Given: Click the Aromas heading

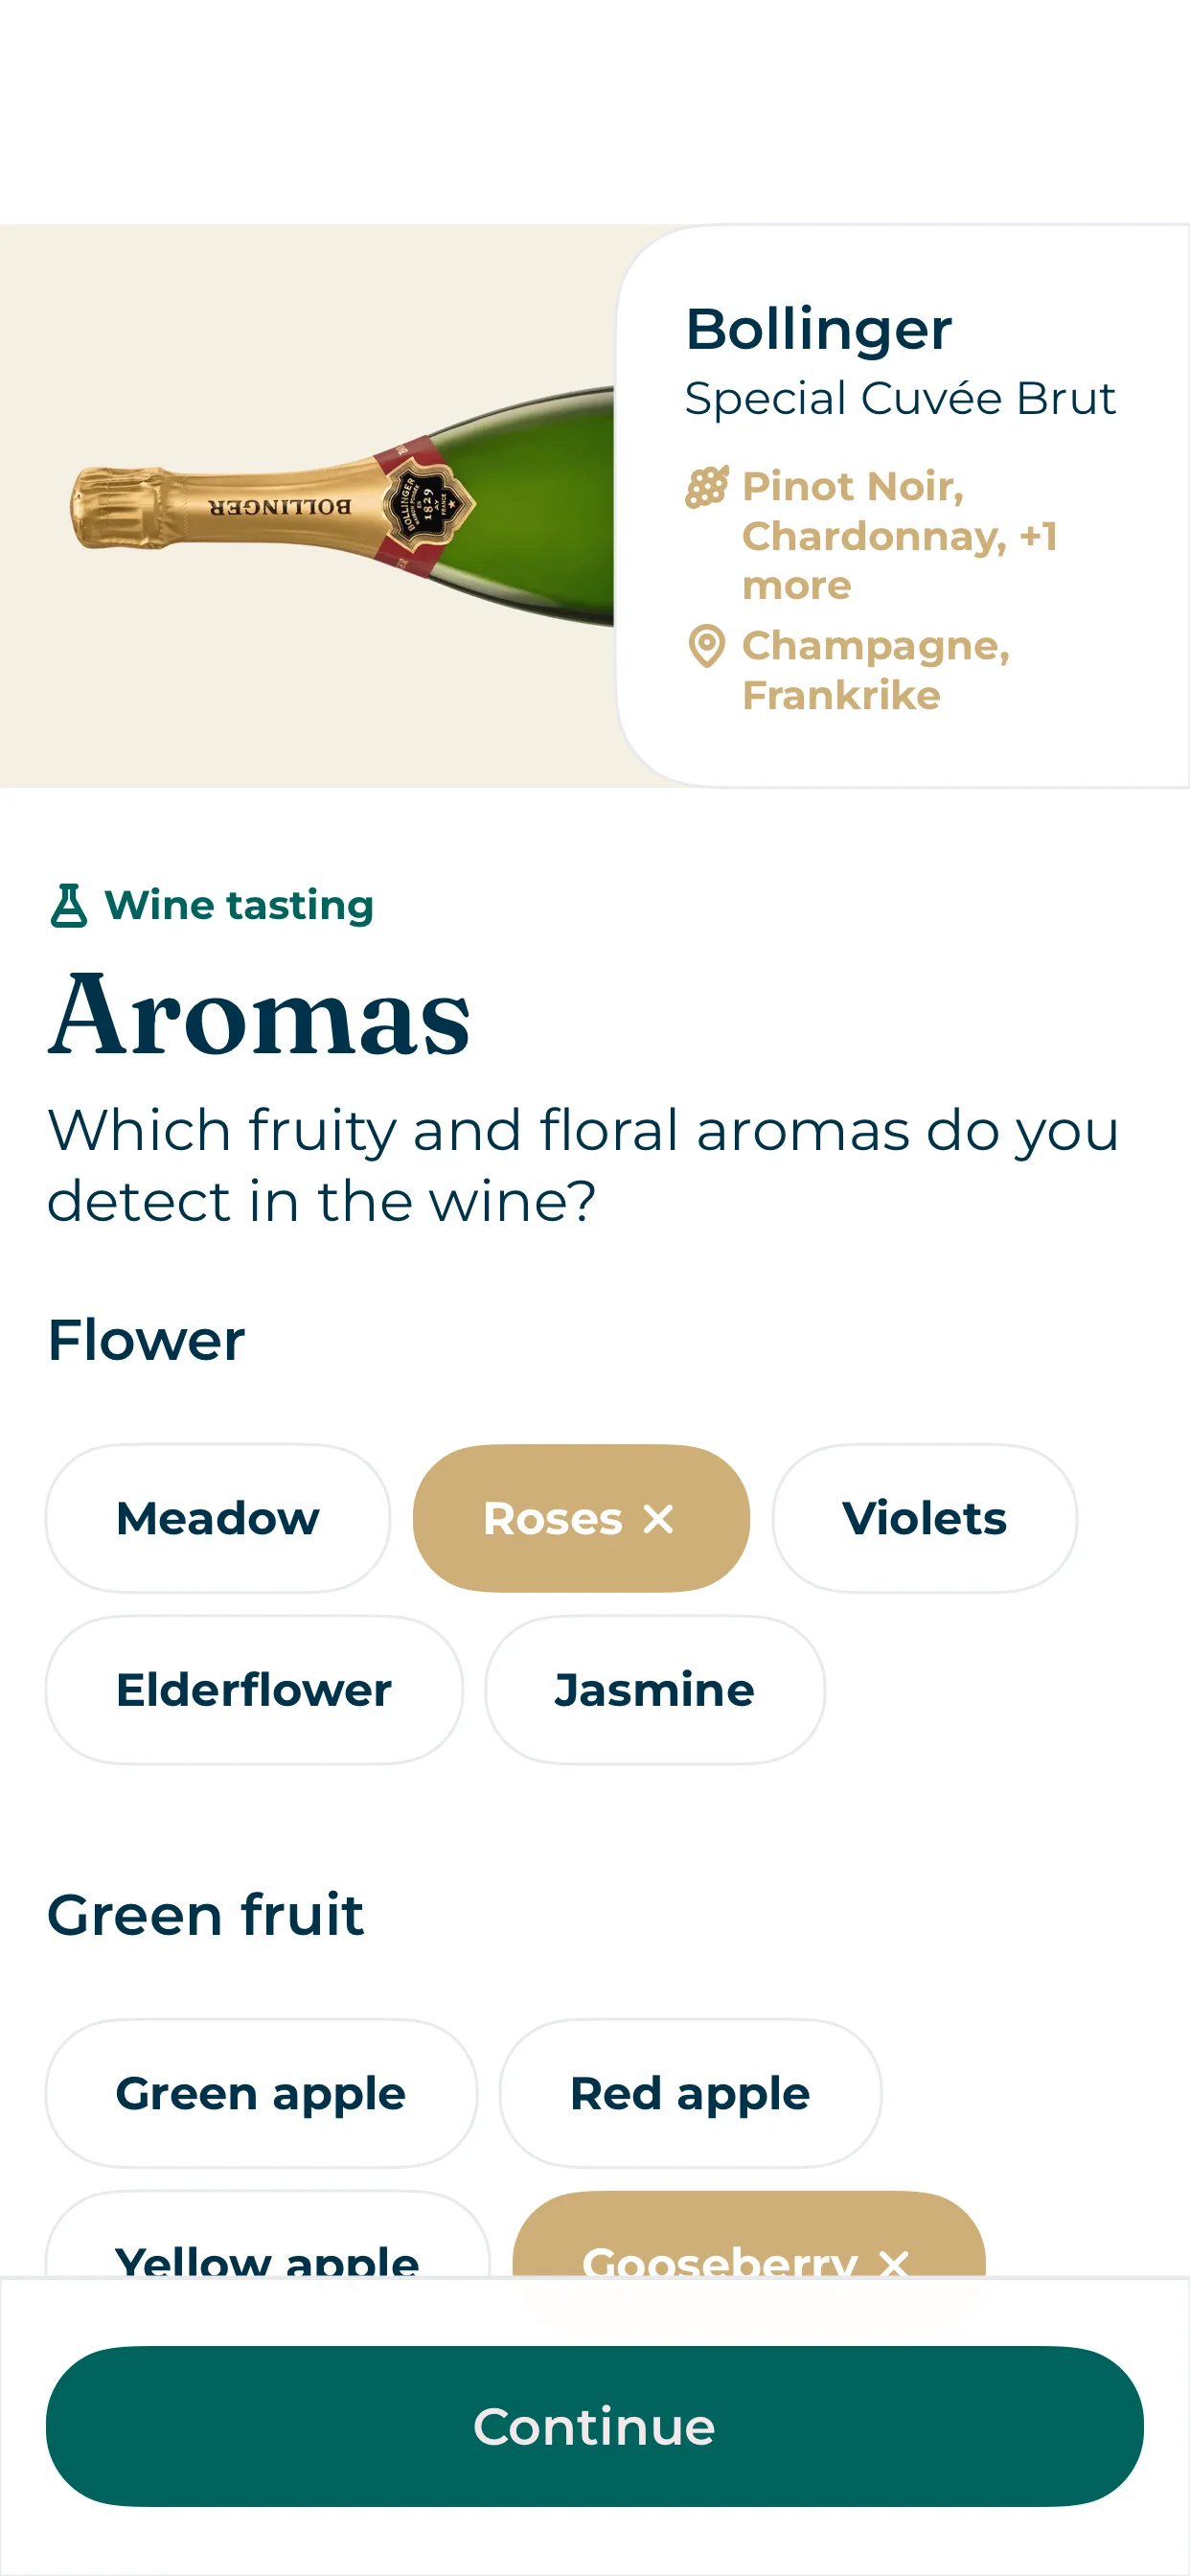Looking at the screenshot, I should point(260,1015).
